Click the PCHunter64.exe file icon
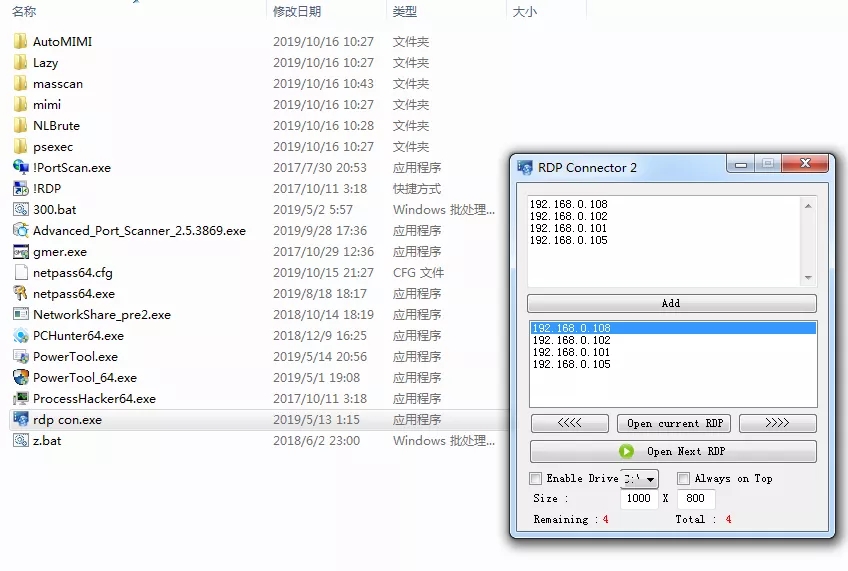Image resolution: width=848 pixels, height=571 pixels. tap(21, 336)
